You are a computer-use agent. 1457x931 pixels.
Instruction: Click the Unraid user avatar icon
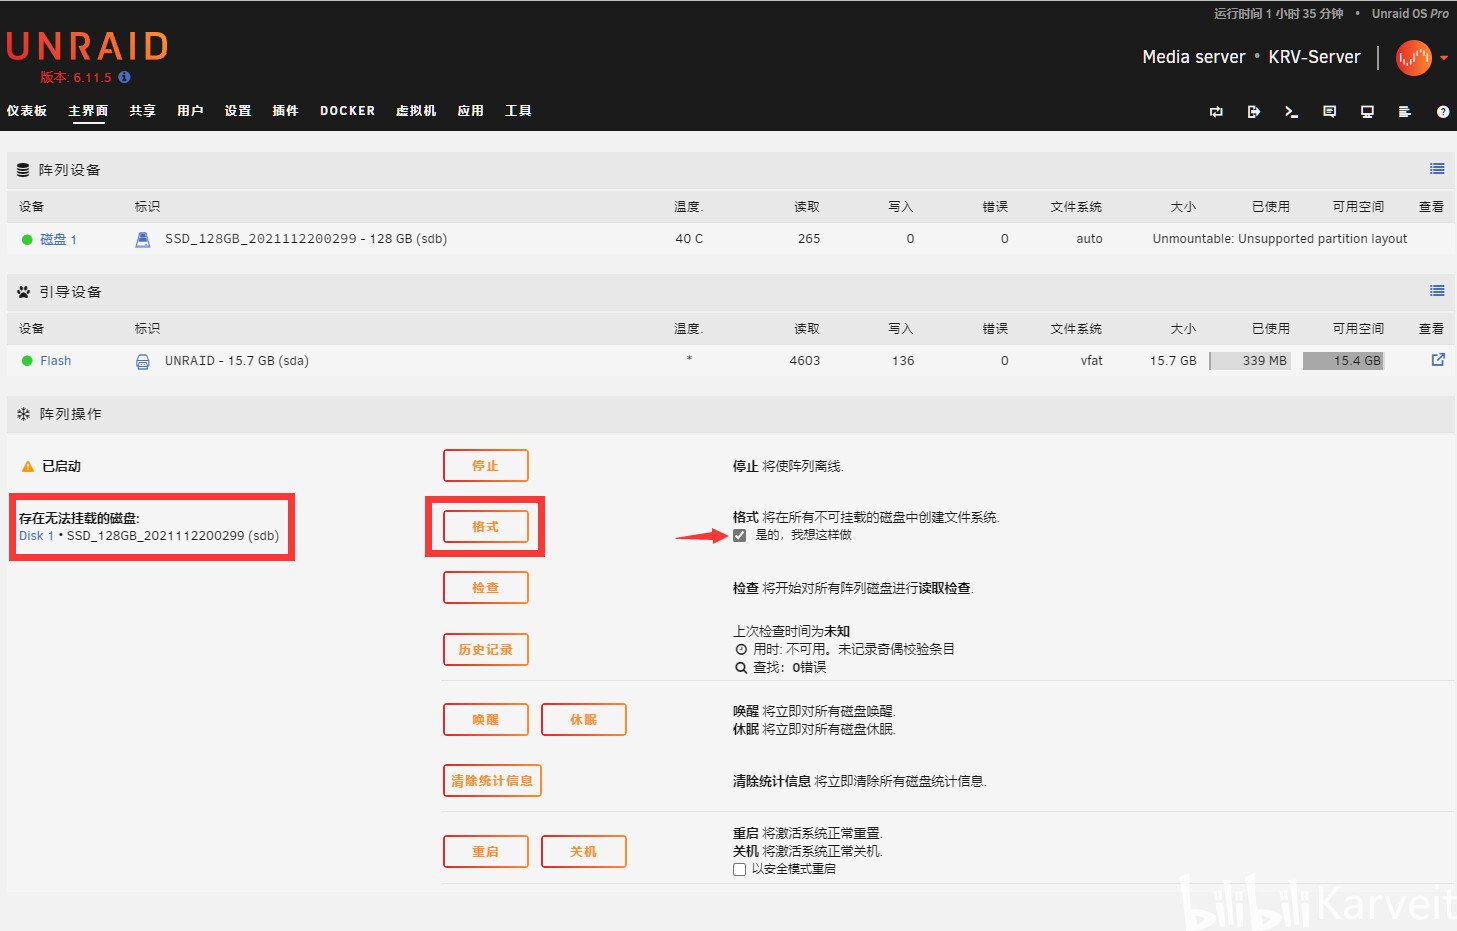(x=1414, y=58)
